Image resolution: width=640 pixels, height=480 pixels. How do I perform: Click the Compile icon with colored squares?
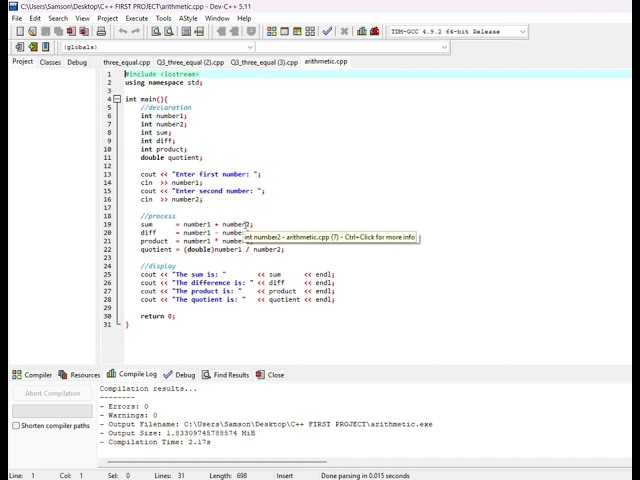[271, 31]
